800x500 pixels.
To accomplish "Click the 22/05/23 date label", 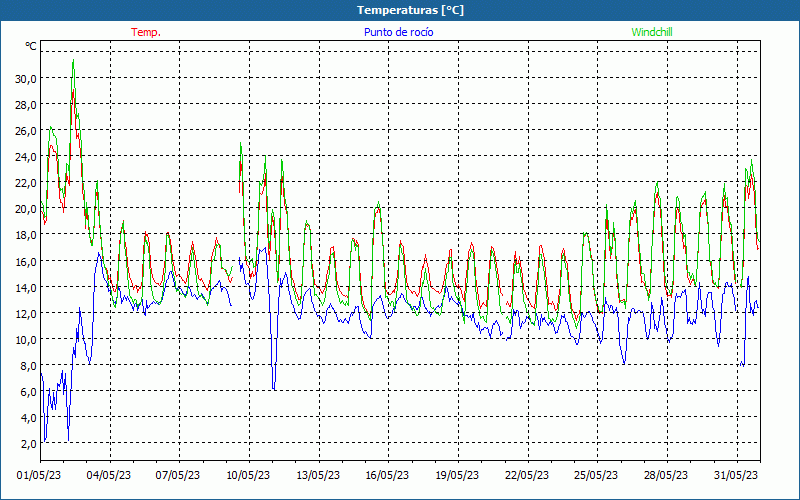I will coord(527,475).
